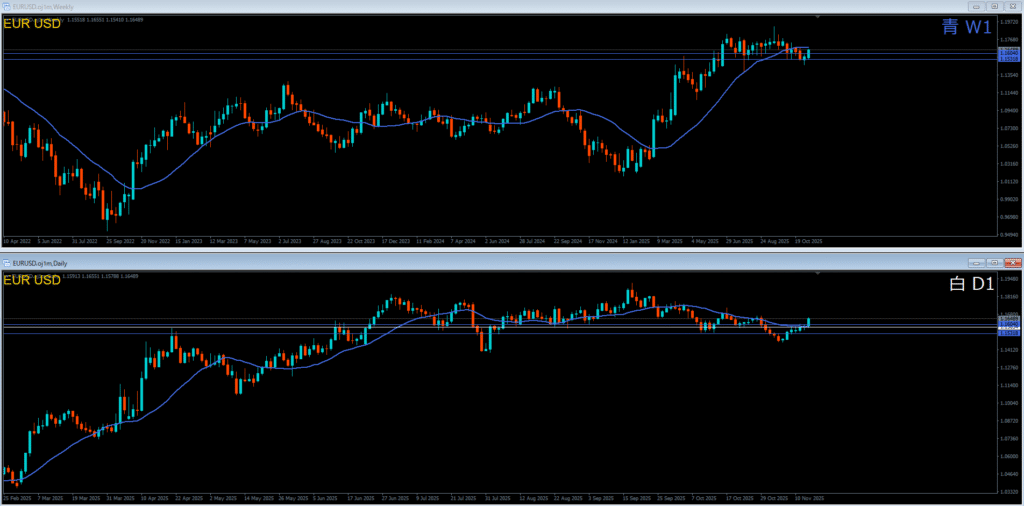
Task: Click chart shift triangle on Weekly chart
Action: [818, 17]
